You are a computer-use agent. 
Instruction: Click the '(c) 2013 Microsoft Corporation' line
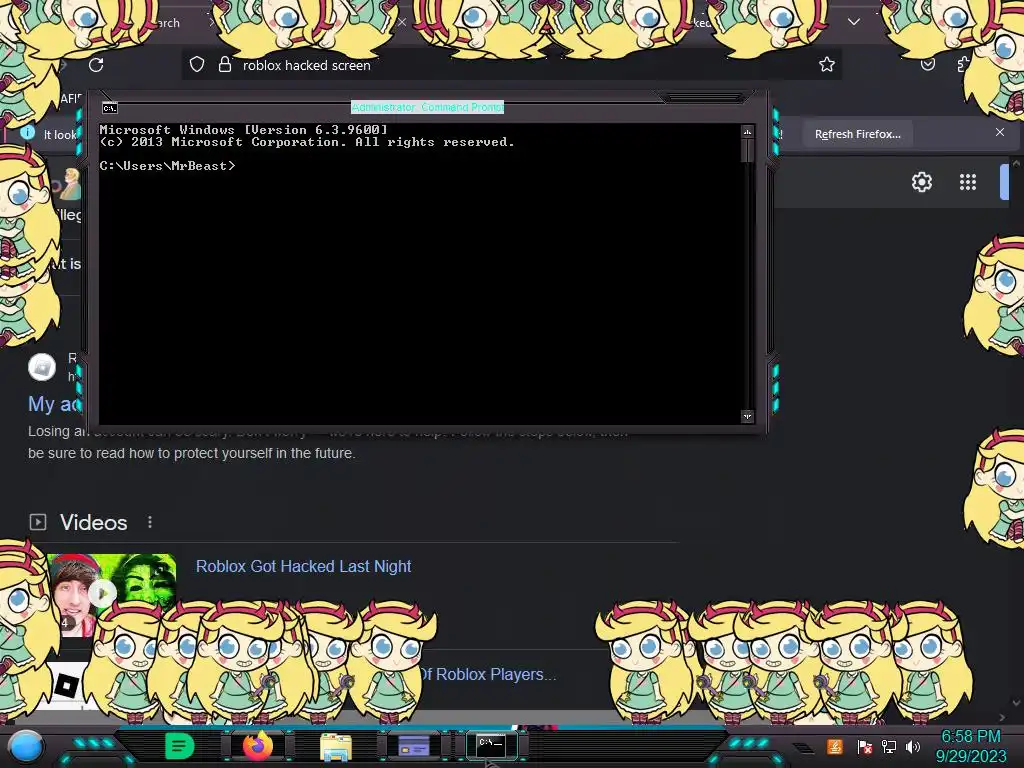point(307,142)
